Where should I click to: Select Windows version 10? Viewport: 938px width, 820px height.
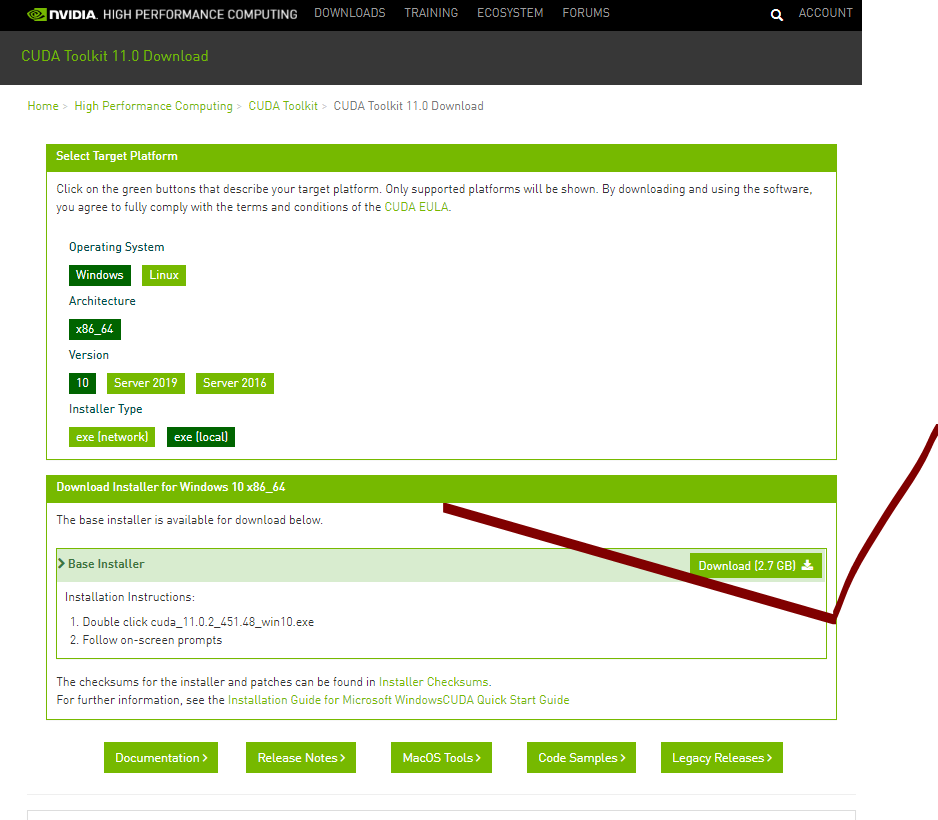(x=83, y=383)
